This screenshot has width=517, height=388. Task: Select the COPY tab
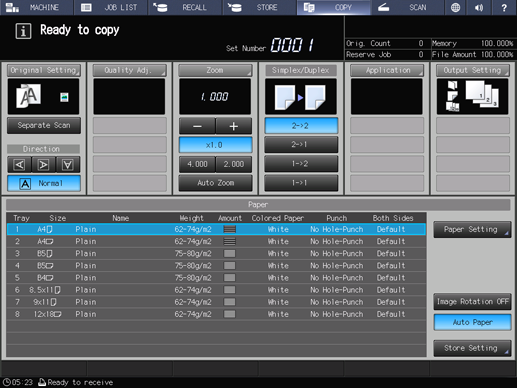(x=334, y=7)
